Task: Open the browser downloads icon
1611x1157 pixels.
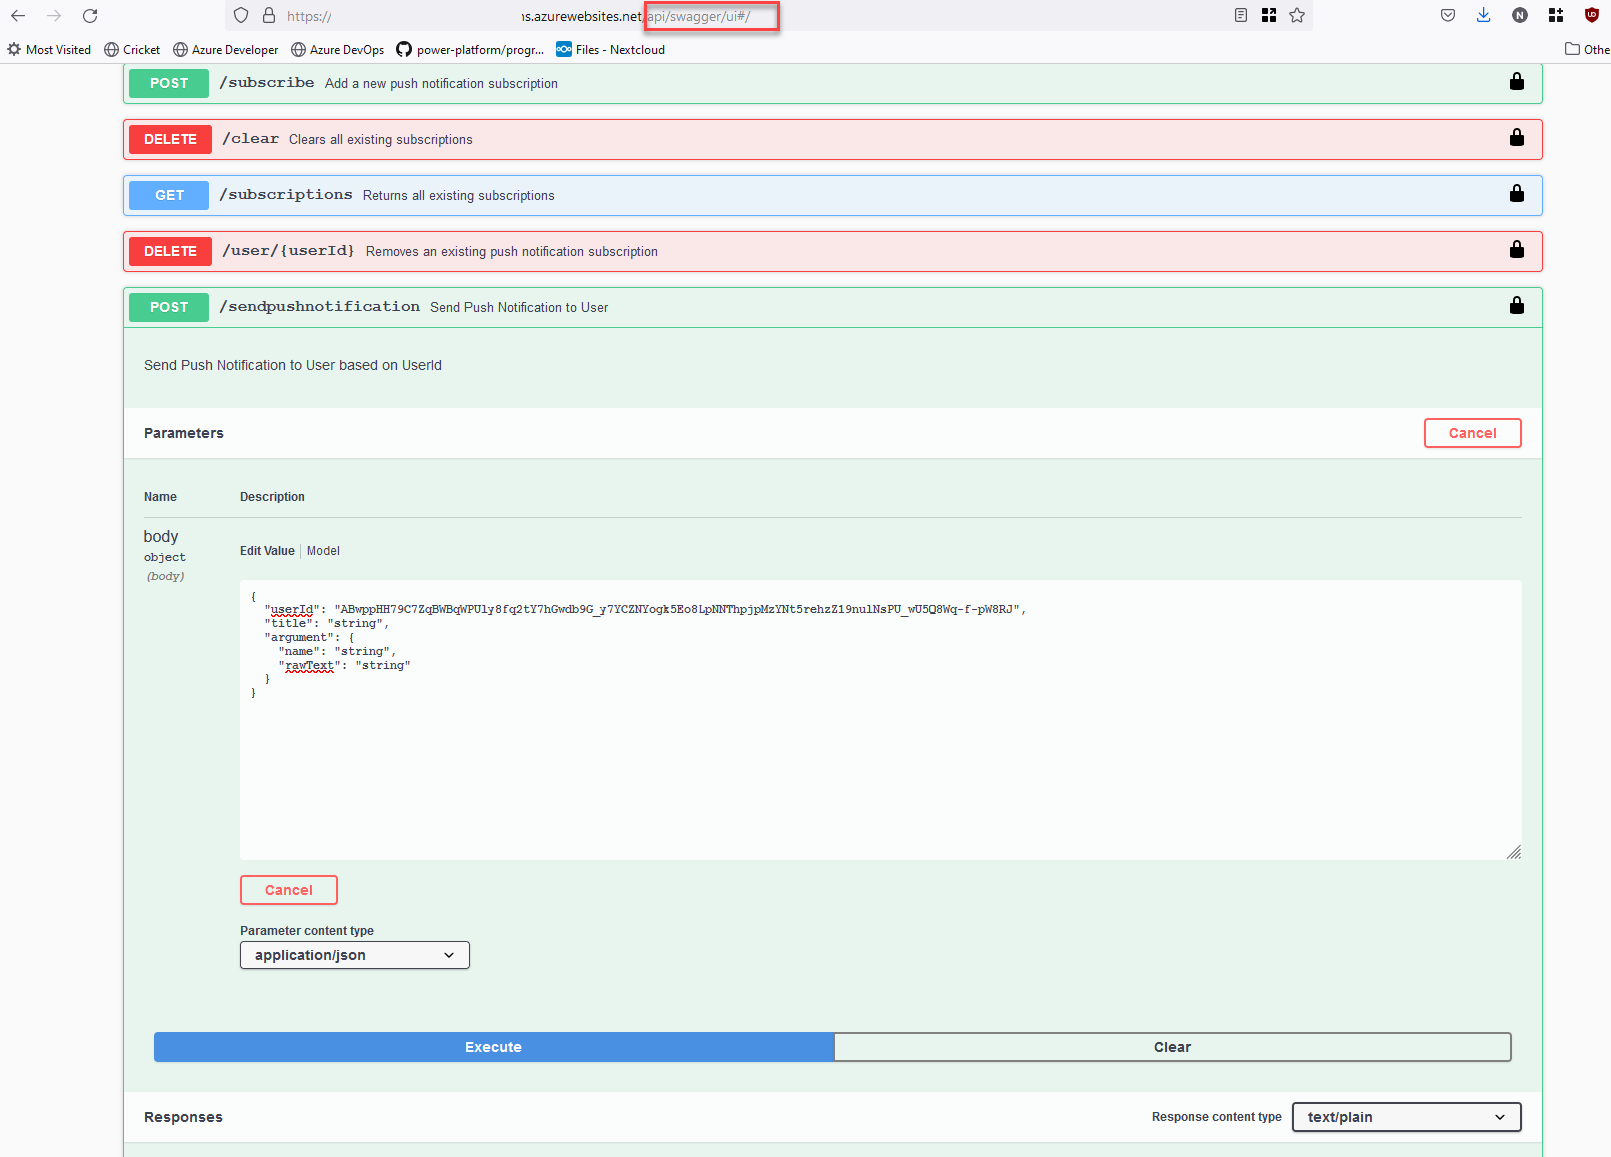Action: [x=1483, y=15]
